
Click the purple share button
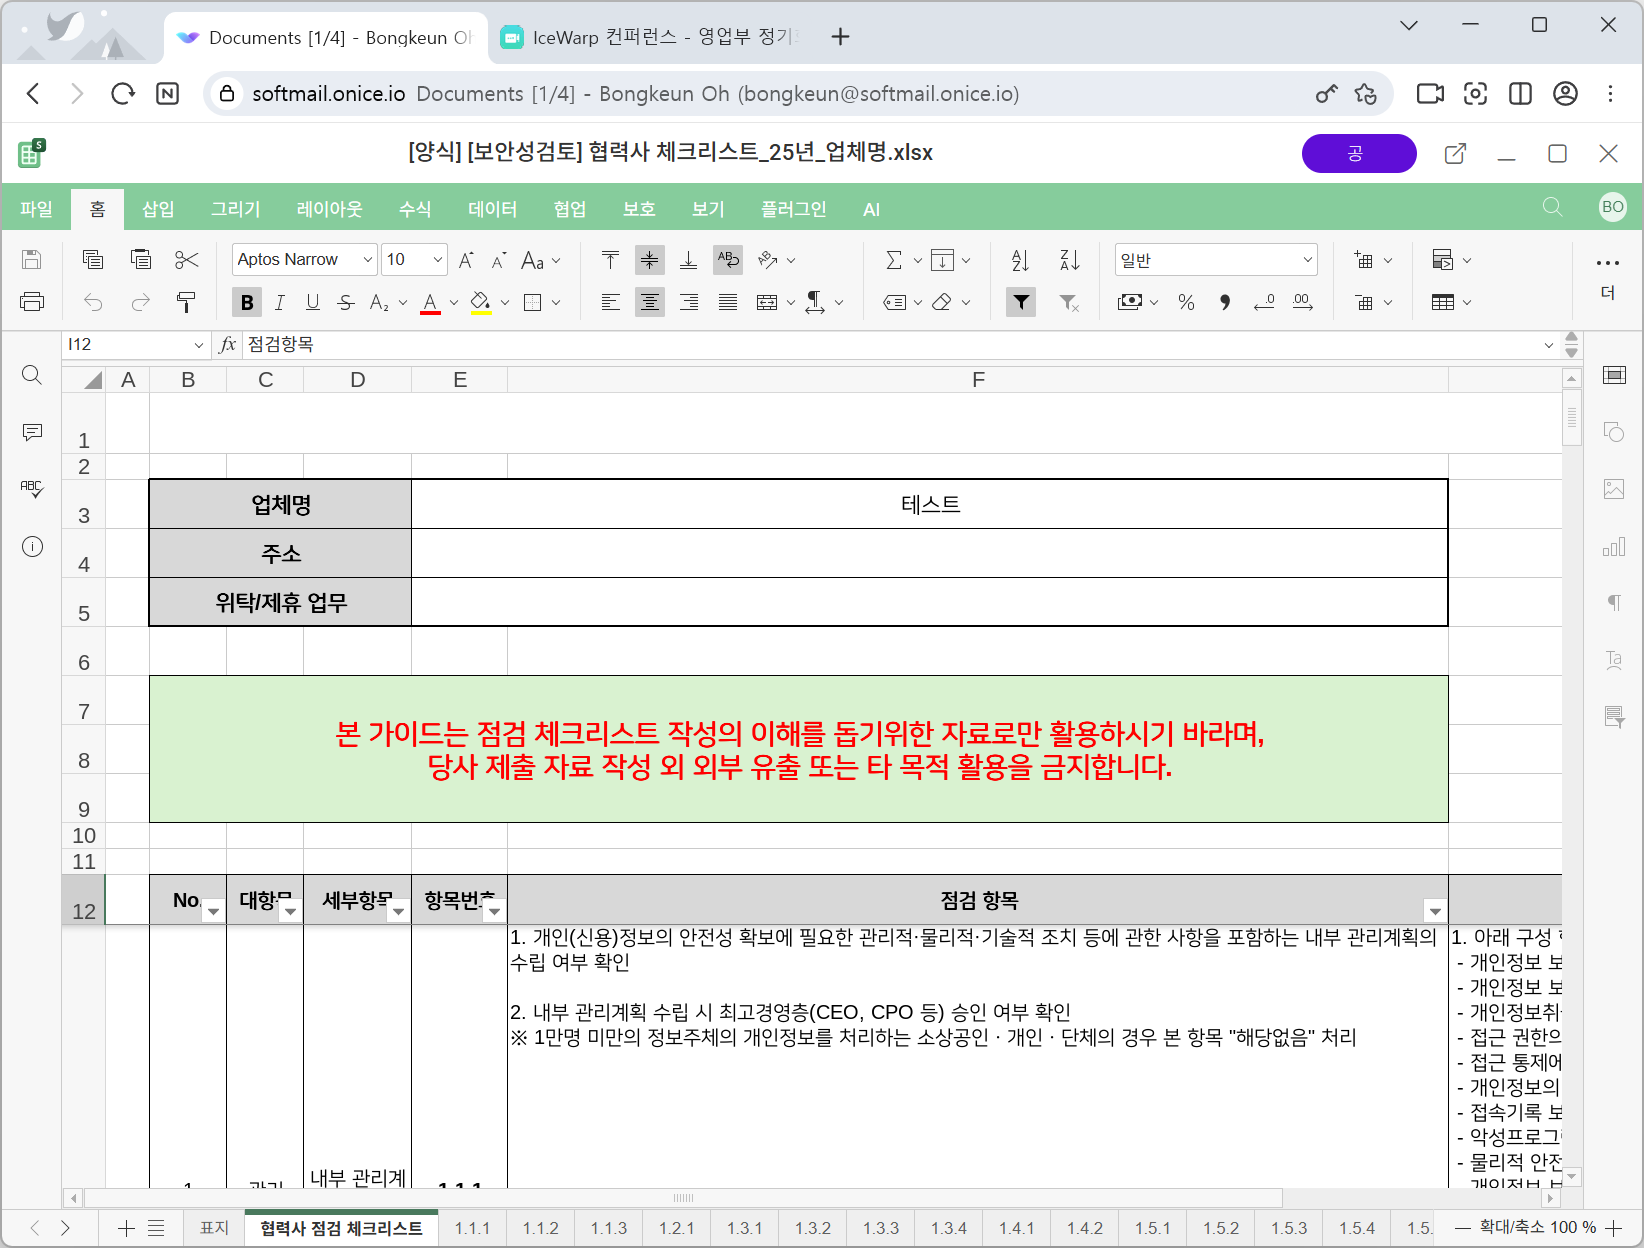click(1358, 153)
